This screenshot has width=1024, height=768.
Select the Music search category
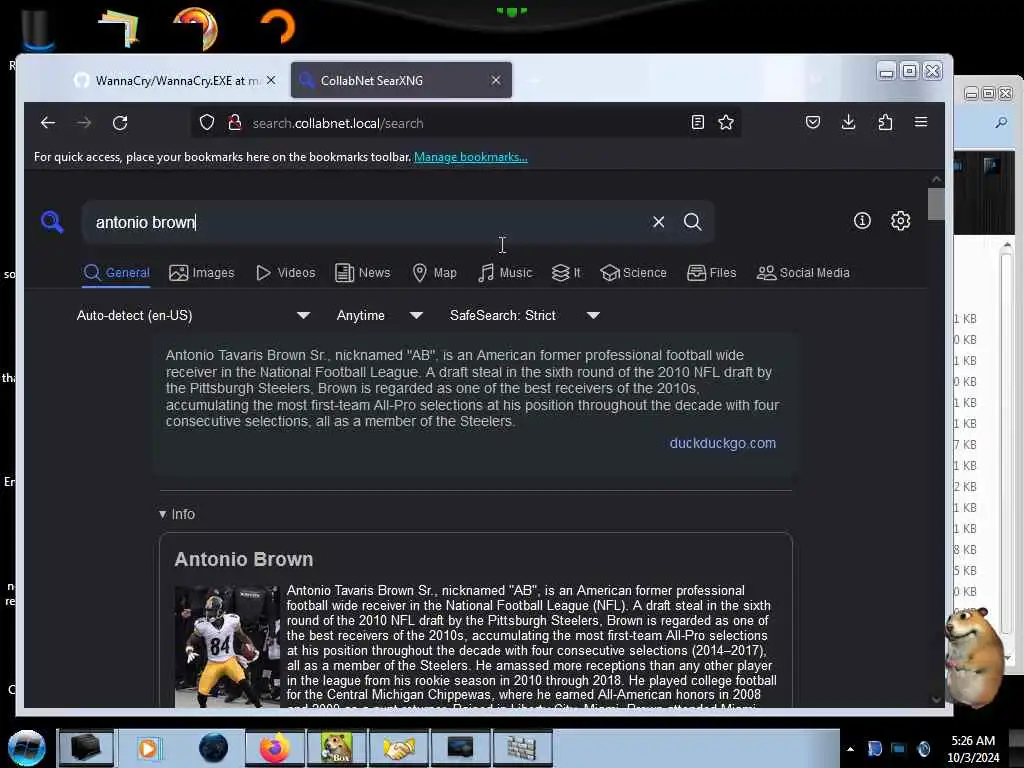pyautogui.click(x=505, y=273)
